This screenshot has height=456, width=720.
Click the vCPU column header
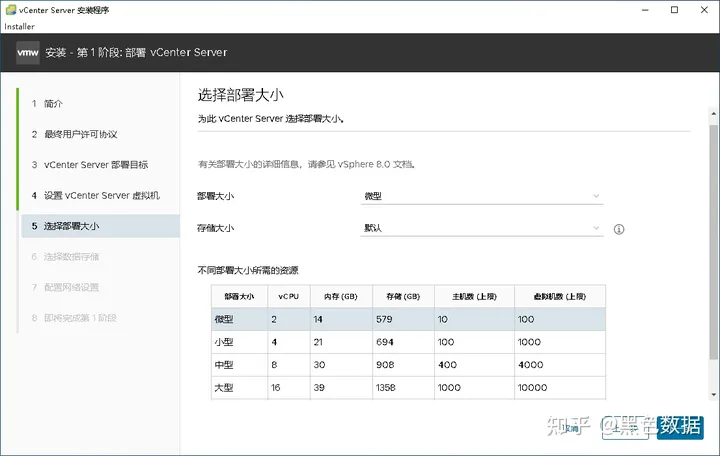pos(289,297)
